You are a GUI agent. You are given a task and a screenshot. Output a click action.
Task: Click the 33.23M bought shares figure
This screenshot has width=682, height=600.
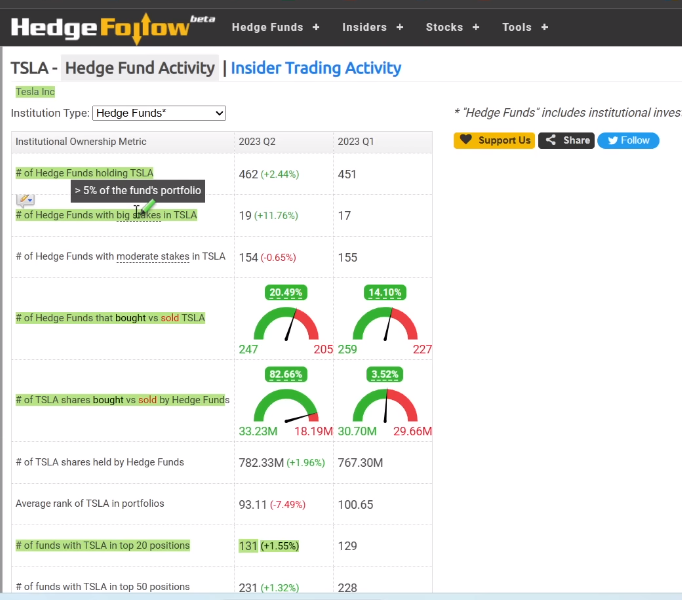(x=258, y=432)
